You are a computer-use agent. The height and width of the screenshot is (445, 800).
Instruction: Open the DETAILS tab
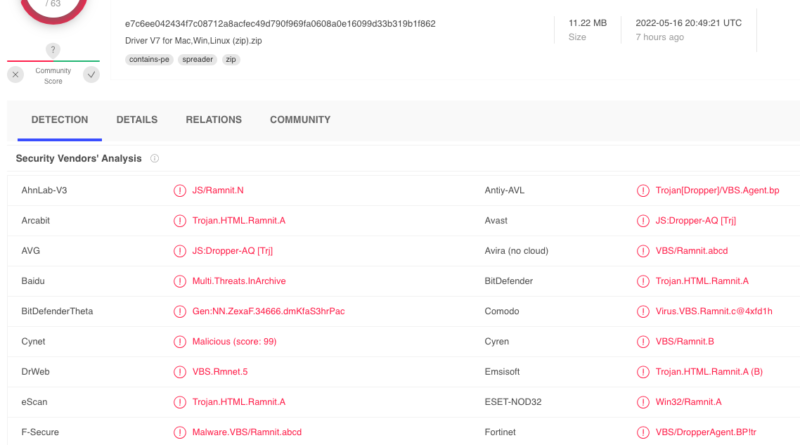point(137,119)
